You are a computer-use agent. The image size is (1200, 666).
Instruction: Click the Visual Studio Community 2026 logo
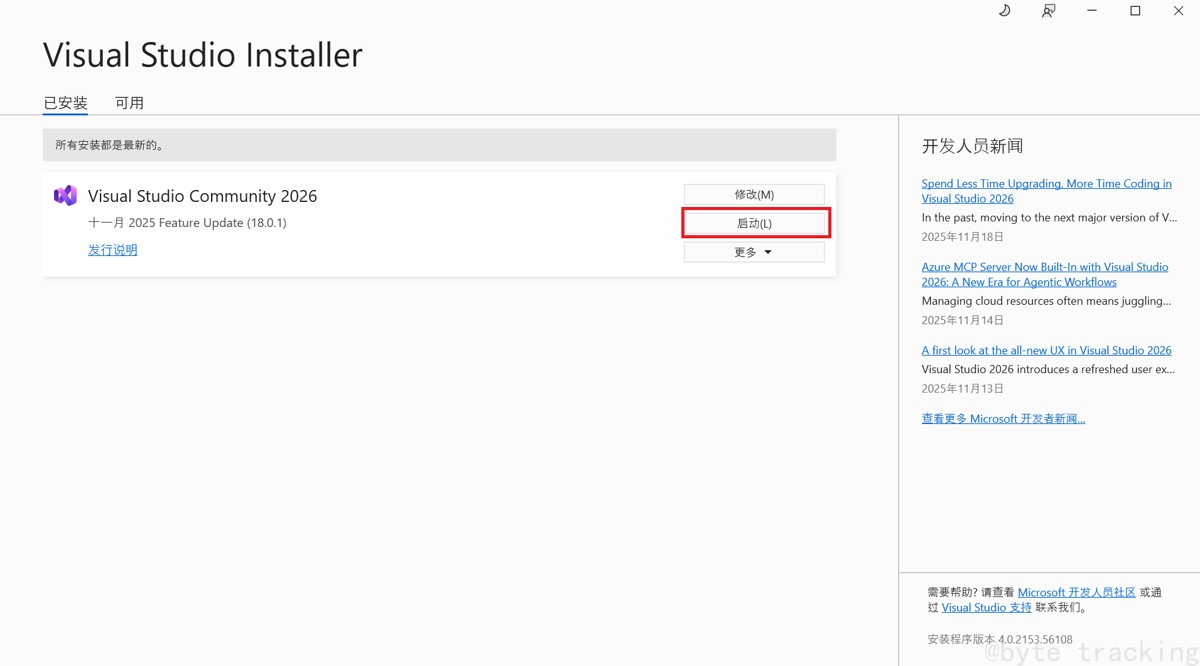(65, 195)
